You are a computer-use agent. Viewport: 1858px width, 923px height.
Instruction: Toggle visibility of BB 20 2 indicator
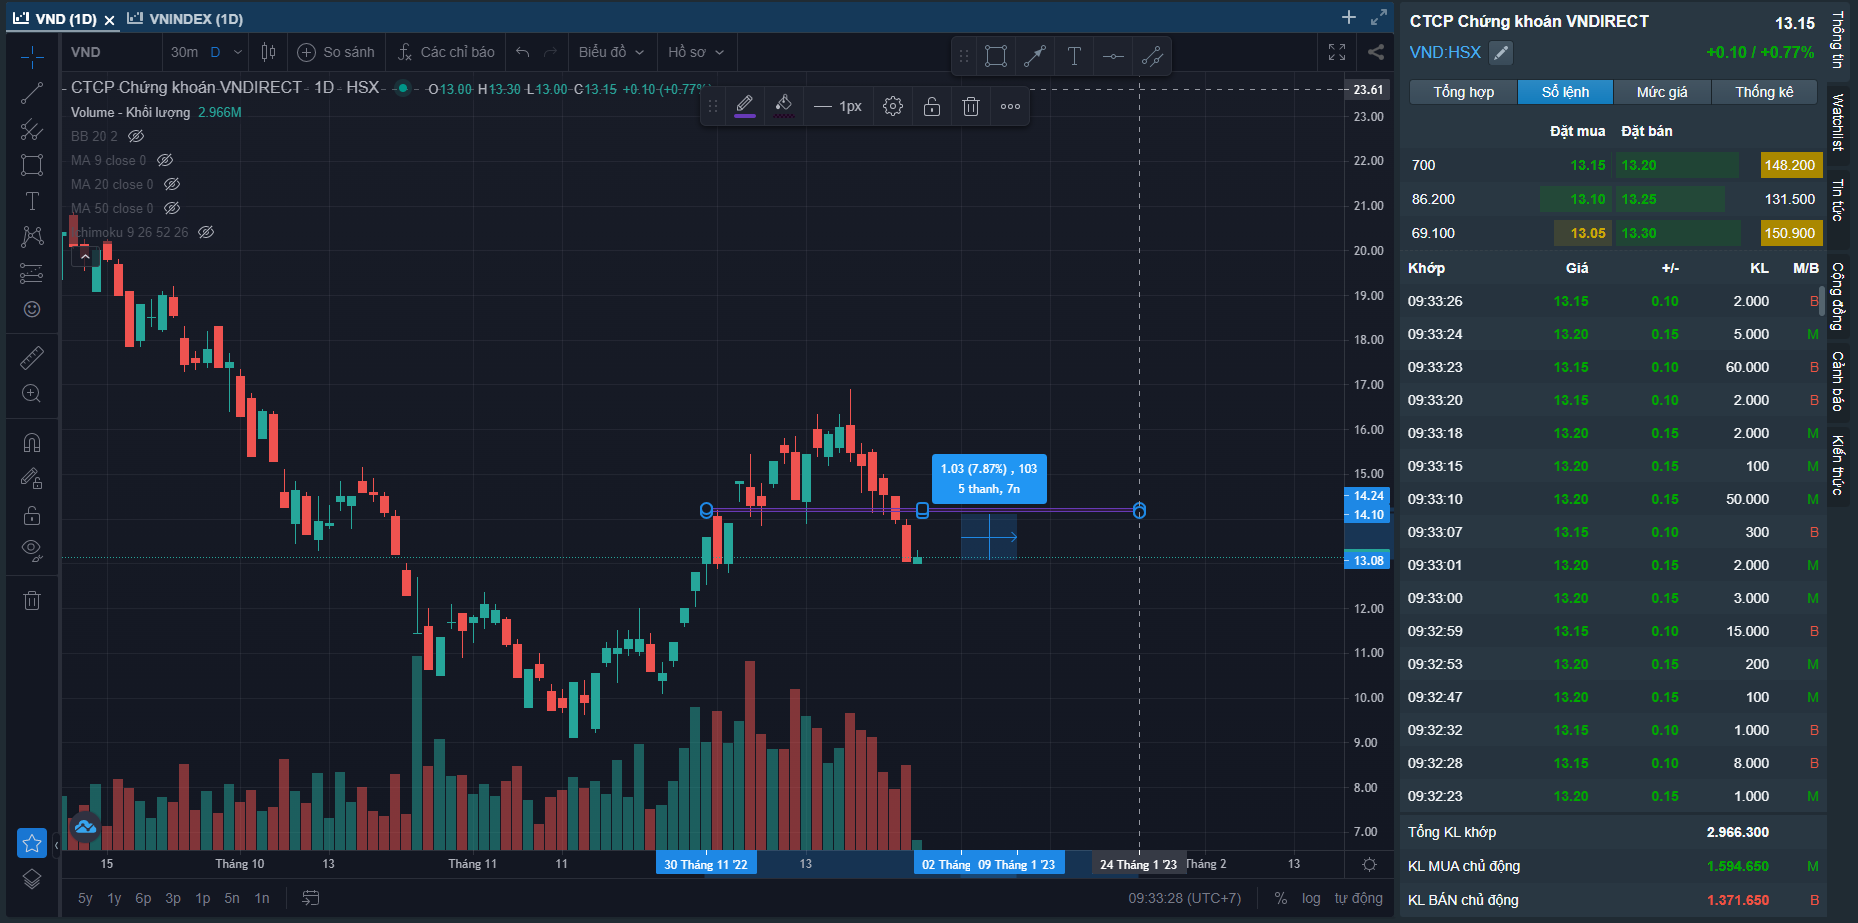136,136
